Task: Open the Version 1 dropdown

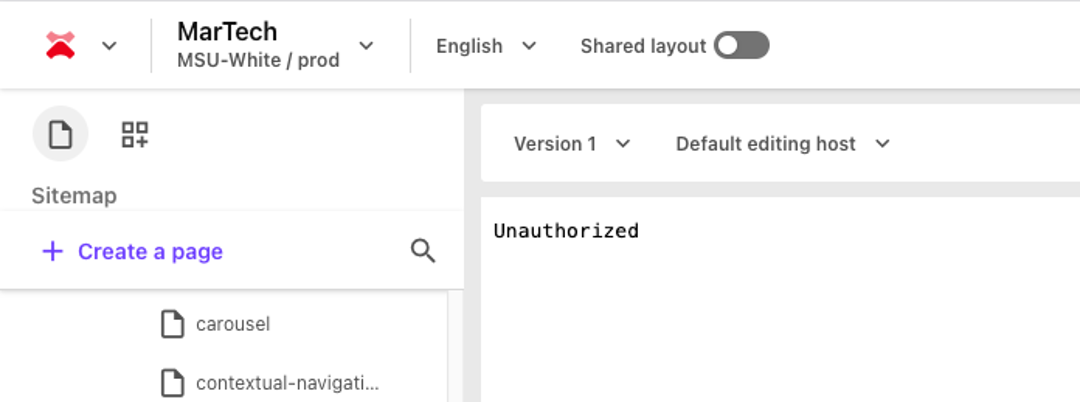Action: click(572, 144)
